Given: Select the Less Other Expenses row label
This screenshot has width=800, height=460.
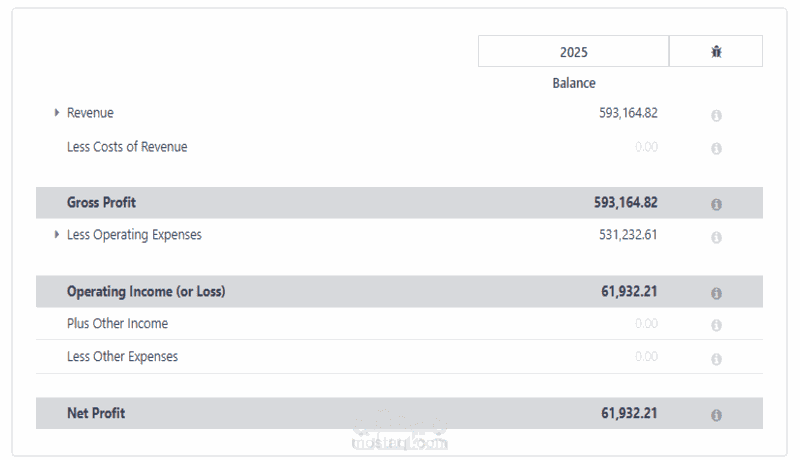Looking at the screenshot, I should (x=122, y=357).
